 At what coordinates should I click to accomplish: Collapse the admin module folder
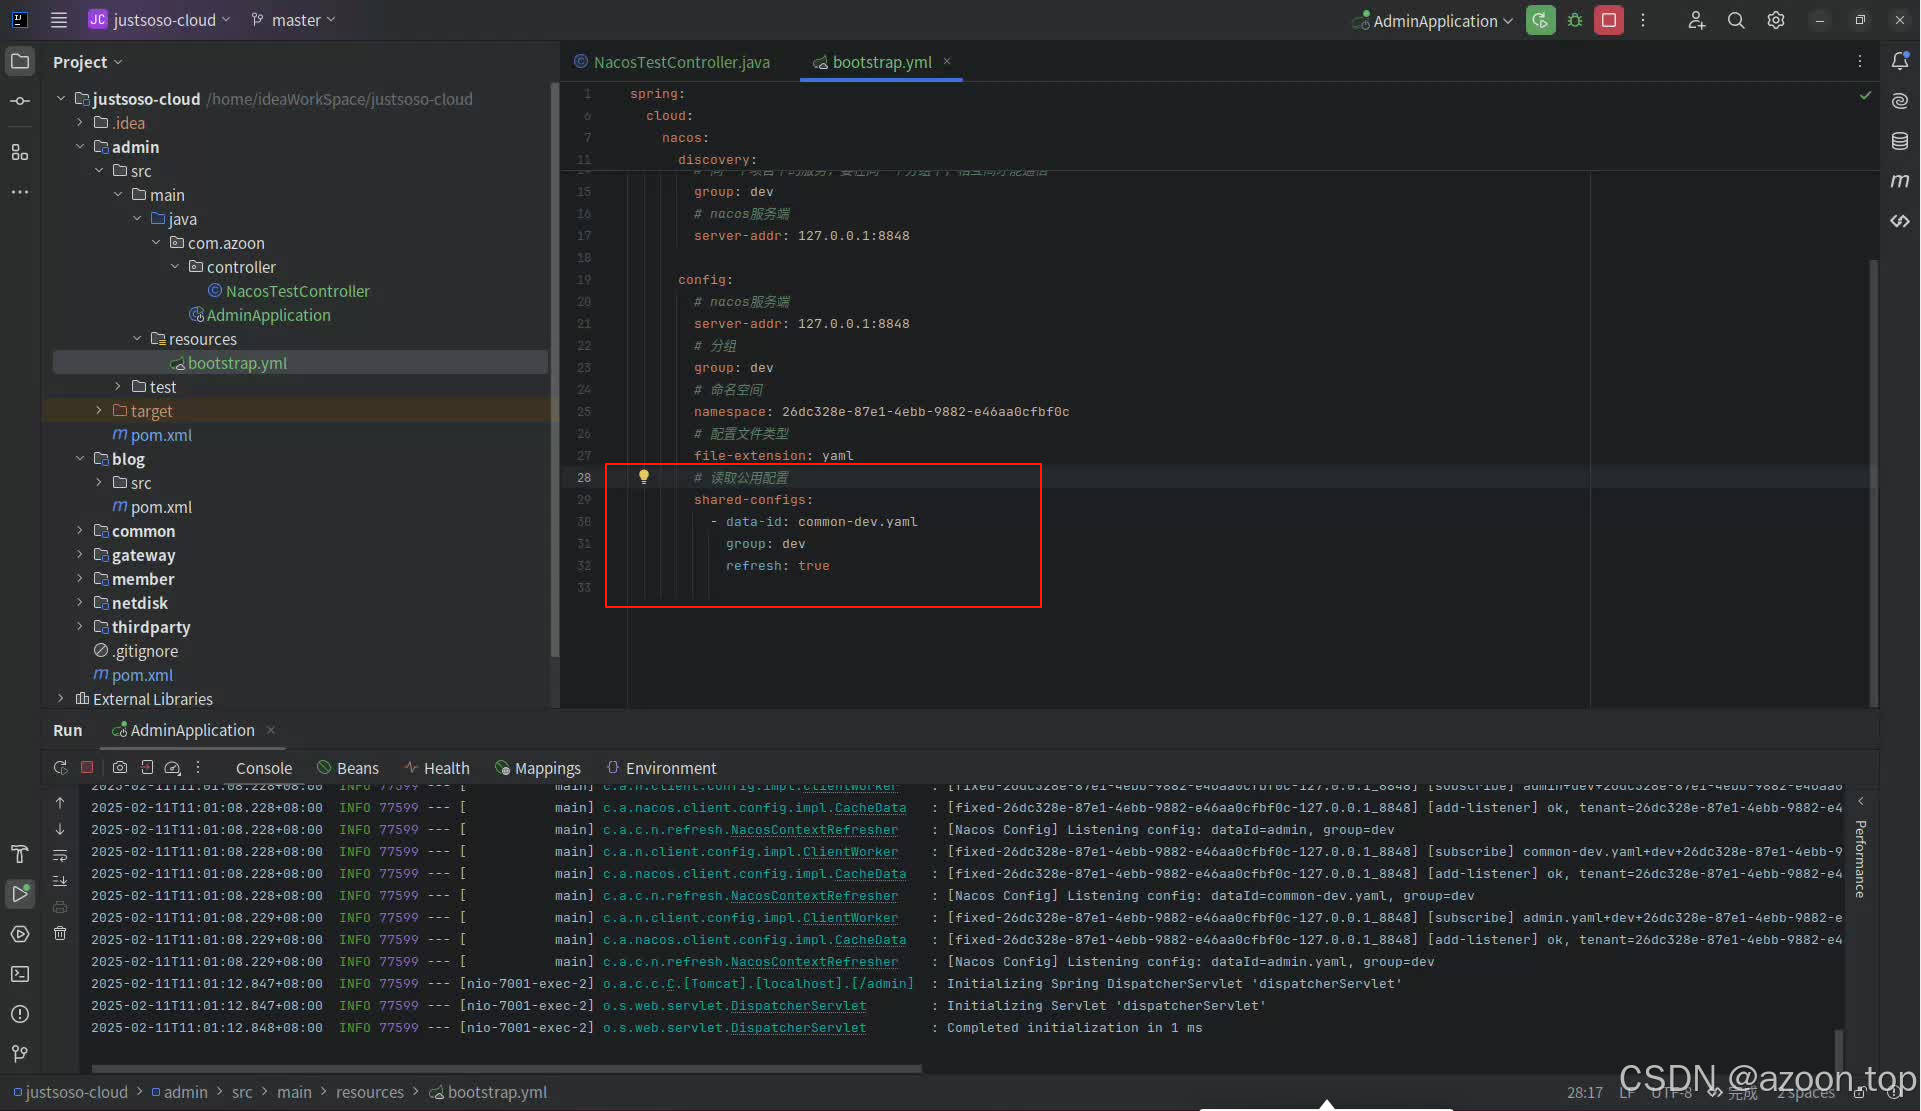(x=80, y=147)
